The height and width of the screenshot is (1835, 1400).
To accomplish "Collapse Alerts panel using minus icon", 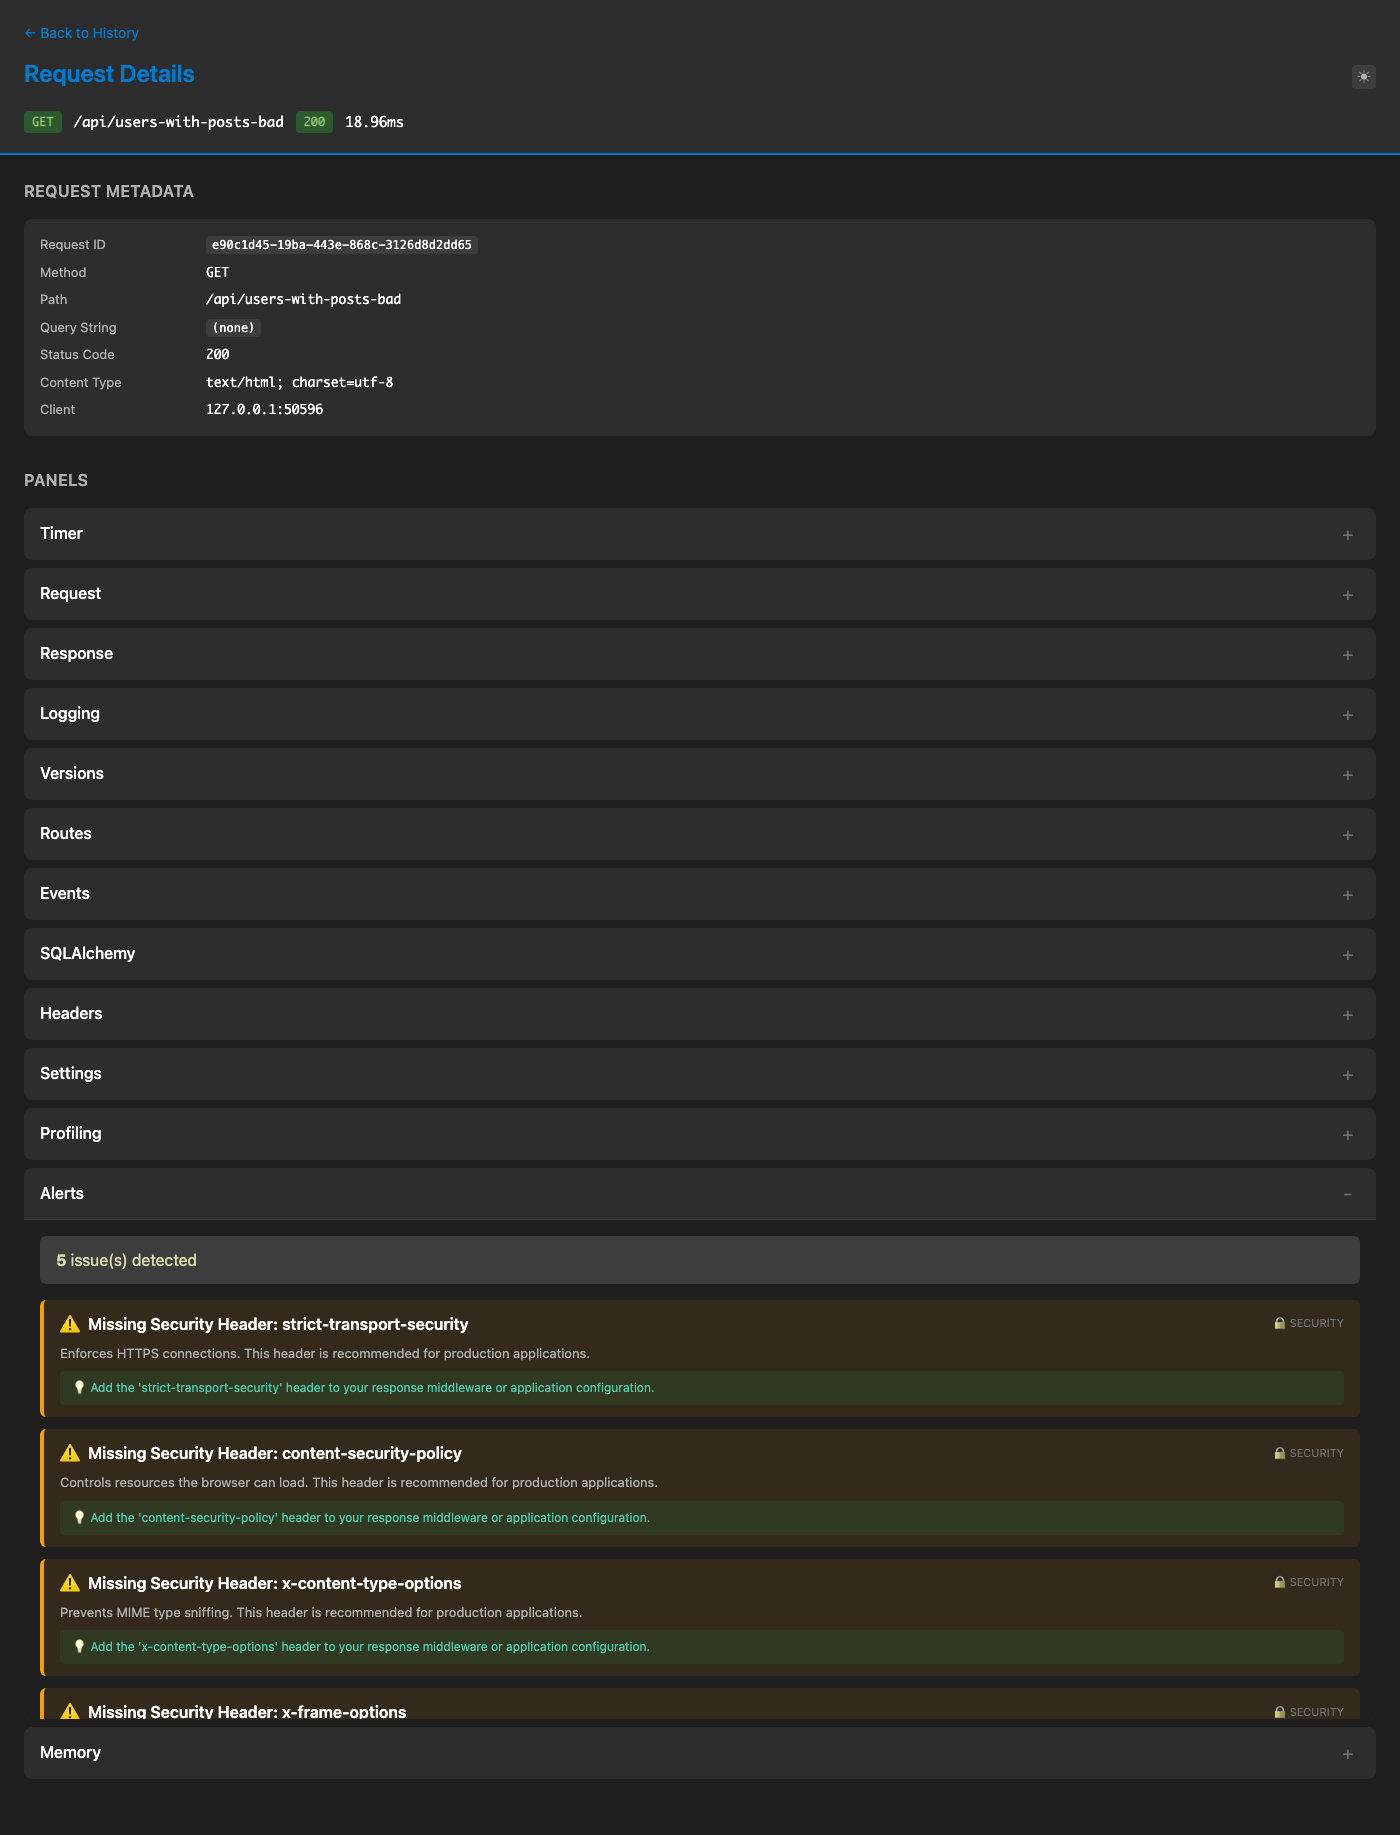I will tap(1347, 1195).
